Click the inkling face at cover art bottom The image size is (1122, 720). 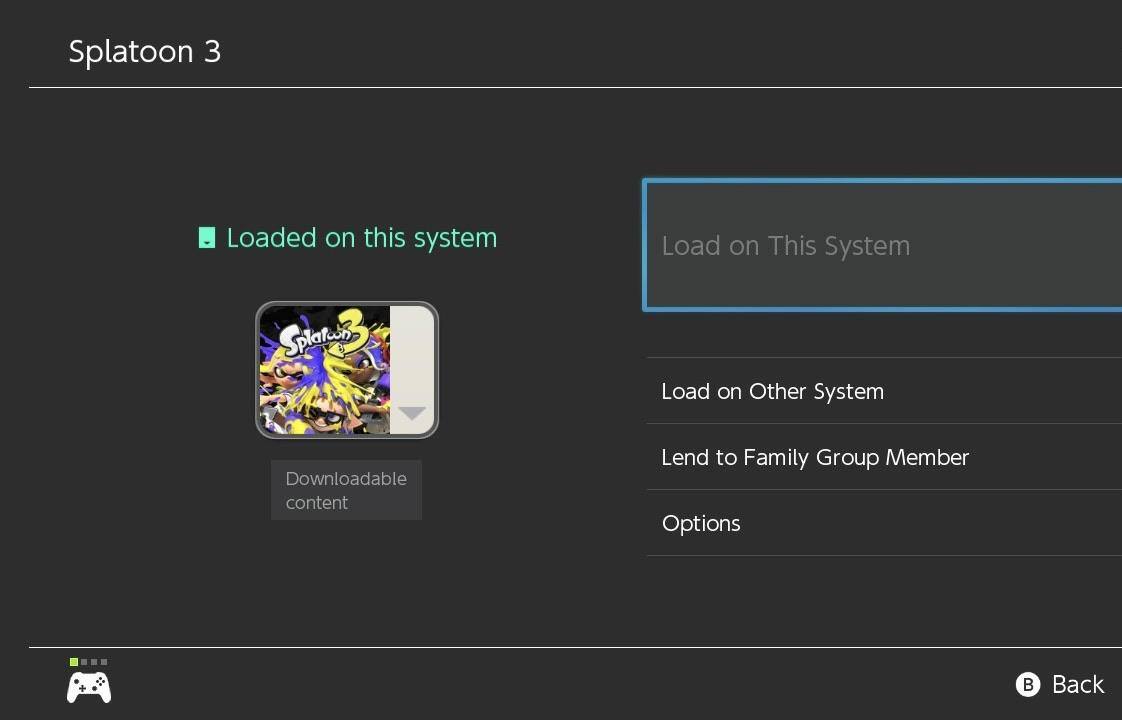pyautogui.click(x=322, y=418)
